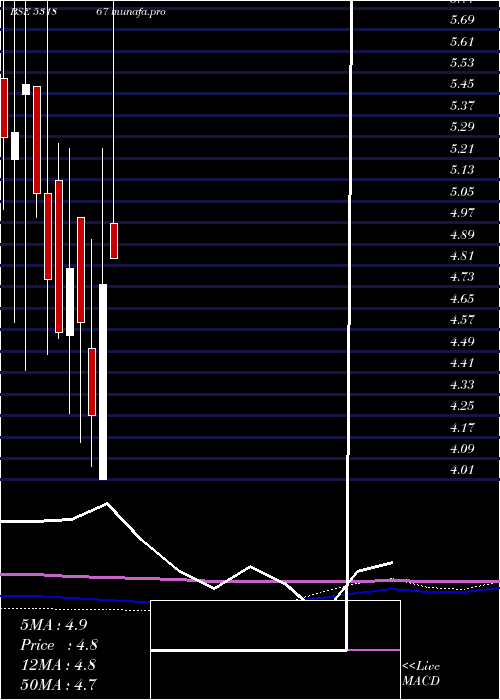
Task: Select the 50MA : 4.7 legend entry
Action: [58, 684]
